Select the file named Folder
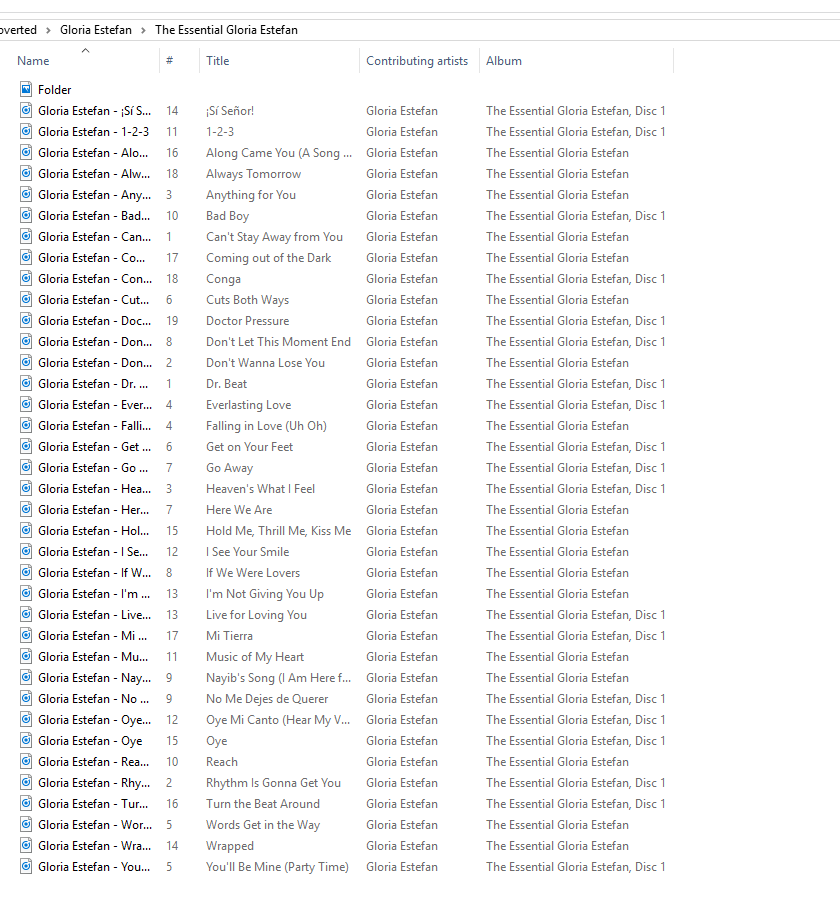 (55, 90)
